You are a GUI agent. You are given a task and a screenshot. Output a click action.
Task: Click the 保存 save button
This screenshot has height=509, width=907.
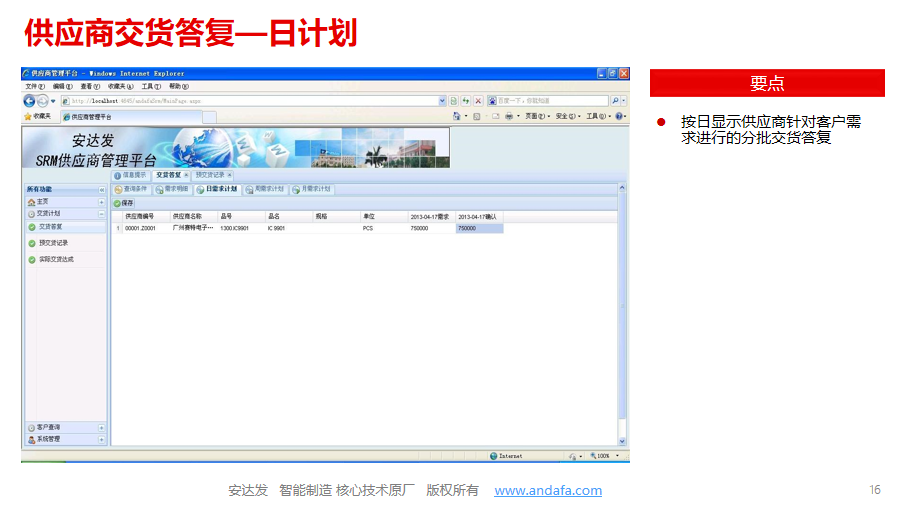(123, 203)
